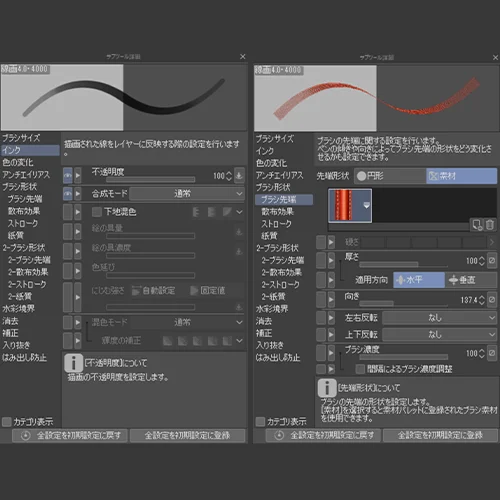Click the 硬さ right arrow icon

(x=492, y=242)
